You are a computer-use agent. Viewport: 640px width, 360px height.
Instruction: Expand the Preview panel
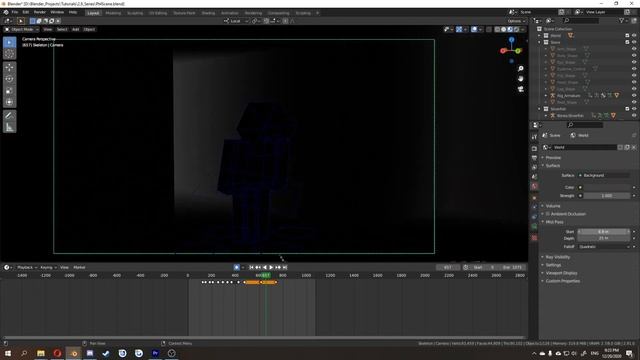coord(553,158)
